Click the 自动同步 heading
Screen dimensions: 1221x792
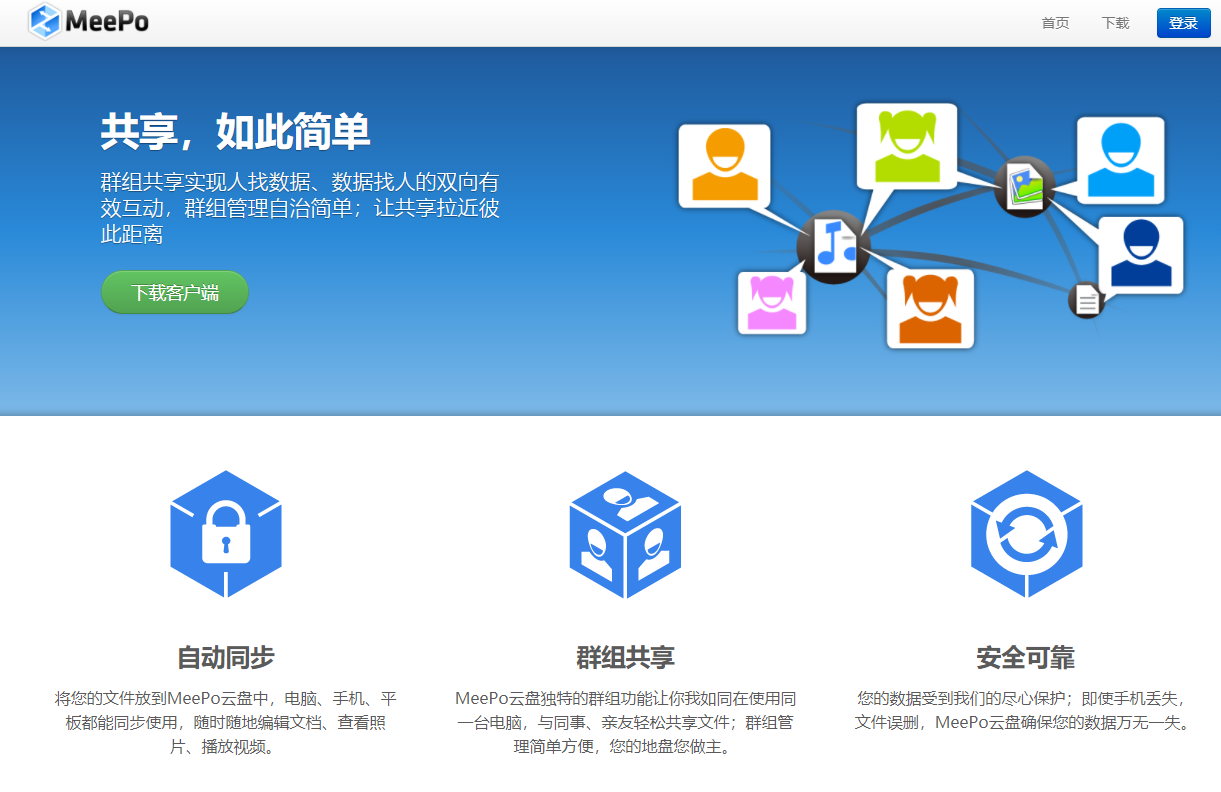point(226,658)
